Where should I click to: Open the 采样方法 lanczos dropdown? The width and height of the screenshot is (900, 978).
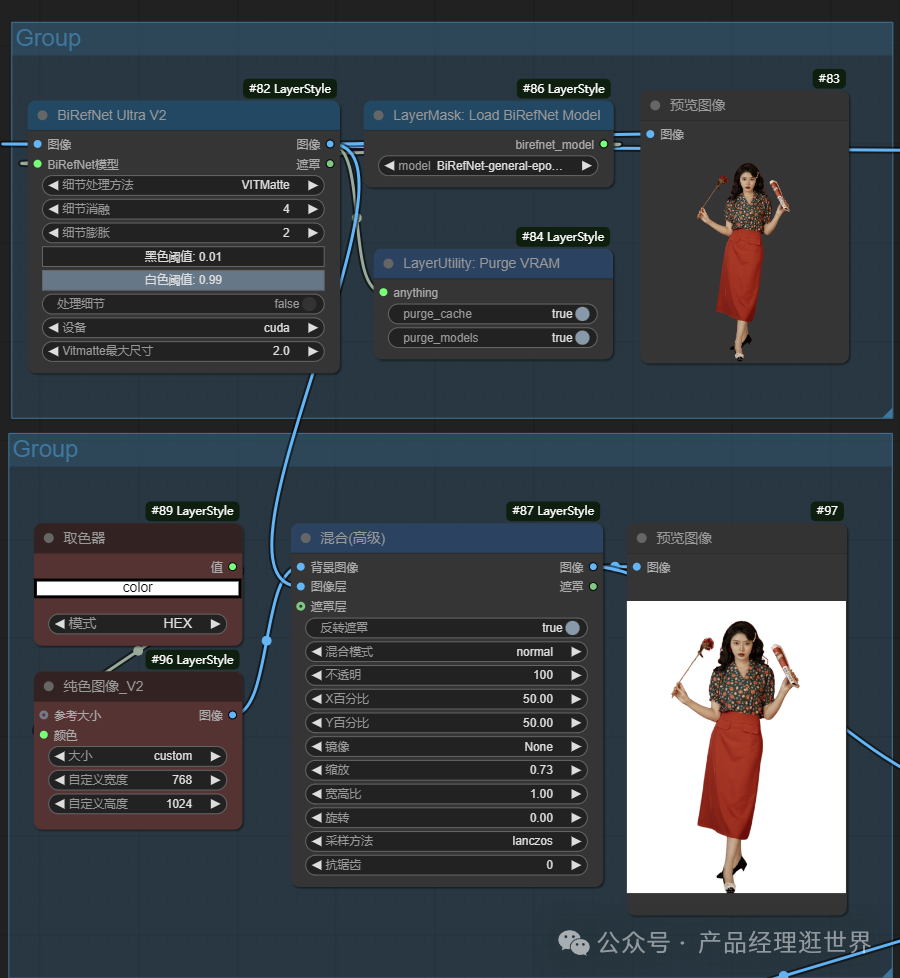pyautogui.click(x=446, y=841)
